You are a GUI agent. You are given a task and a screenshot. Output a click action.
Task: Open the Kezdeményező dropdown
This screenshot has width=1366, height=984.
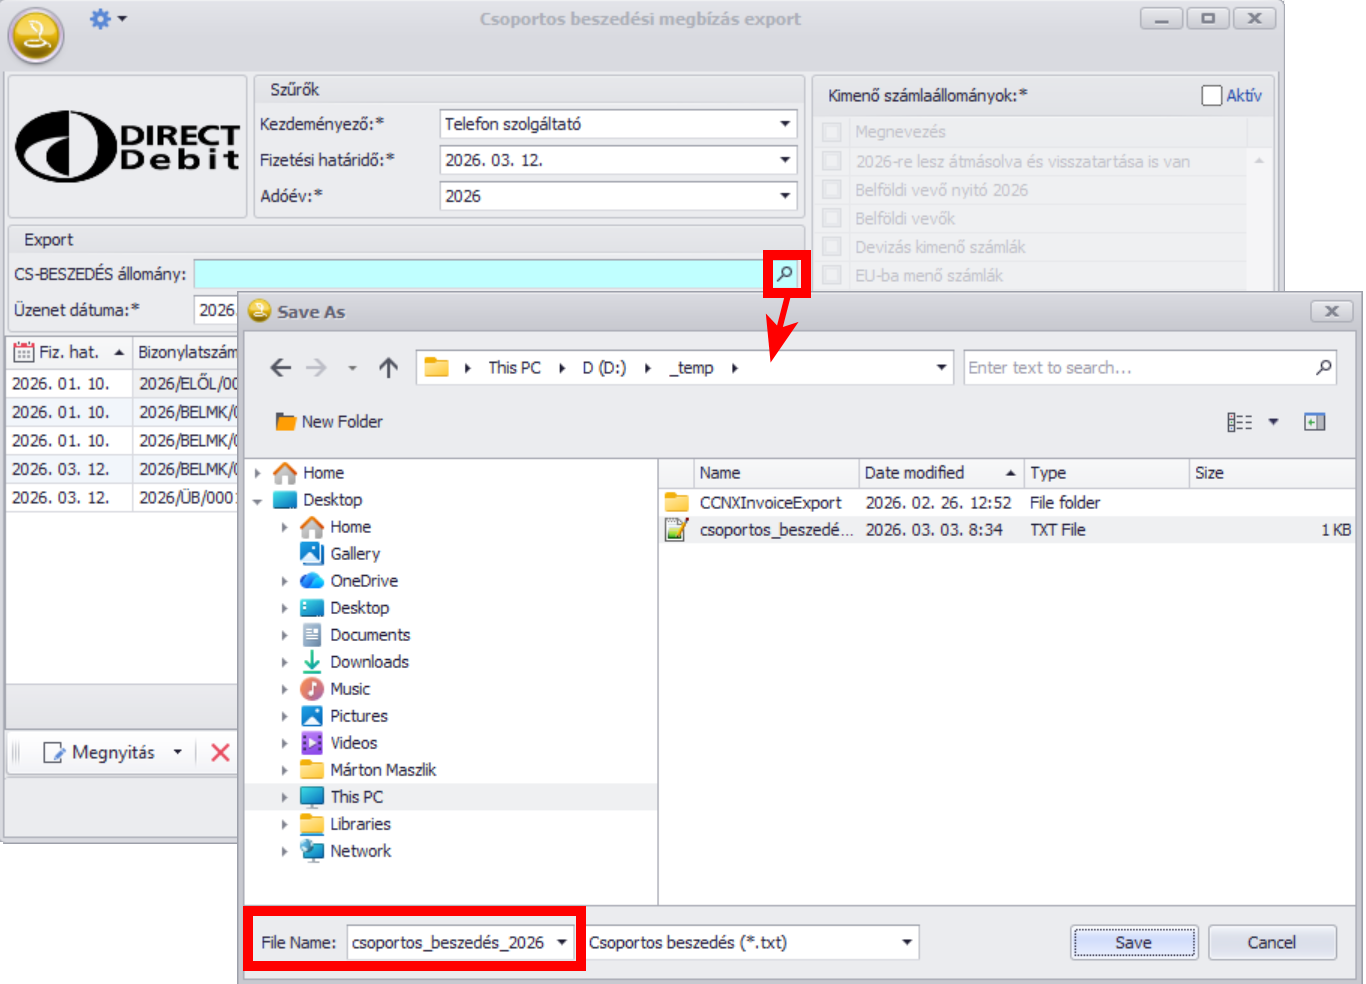coord(785,124)
